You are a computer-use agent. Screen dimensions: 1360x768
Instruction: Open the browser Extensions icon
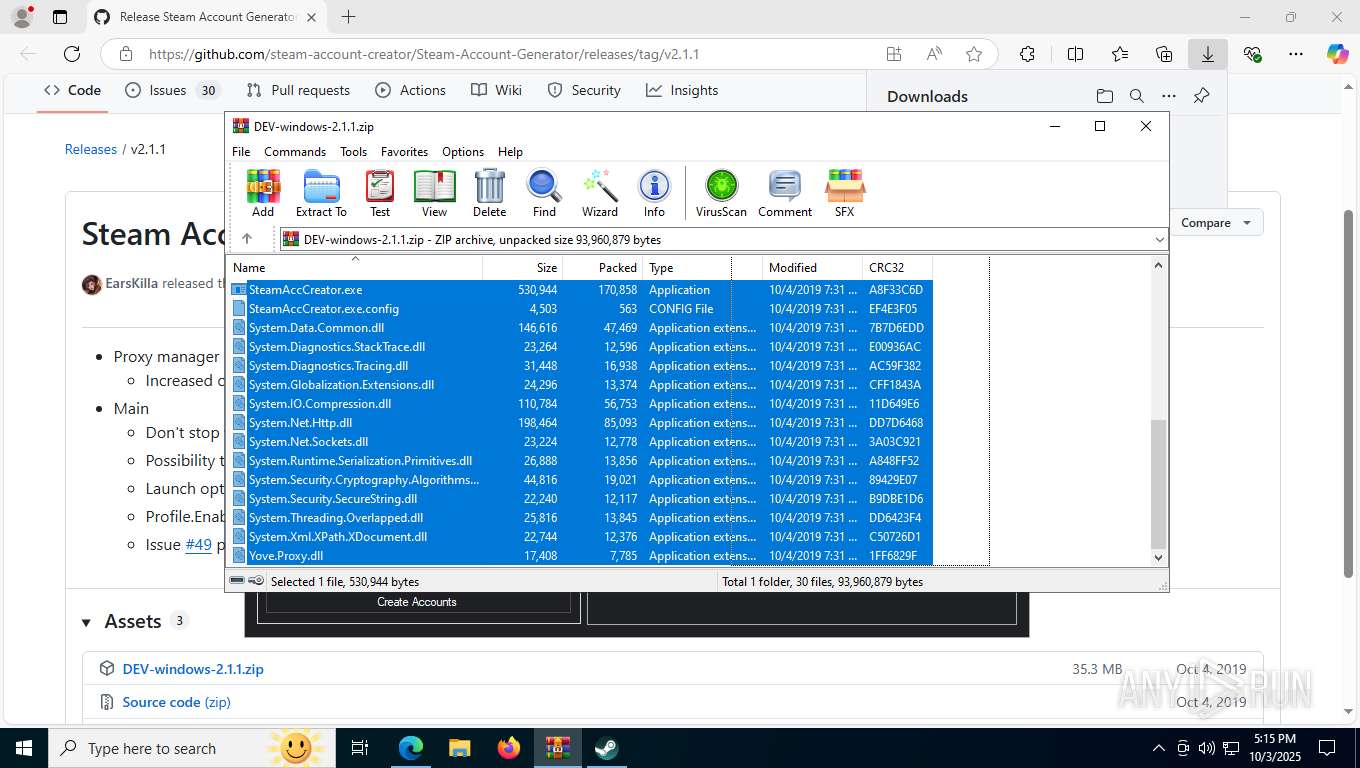(1027, 54)
